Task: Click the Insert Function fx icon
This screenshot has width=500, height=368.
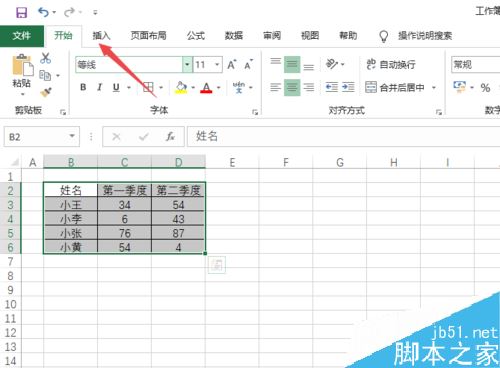Action: (x=170, y=136)
